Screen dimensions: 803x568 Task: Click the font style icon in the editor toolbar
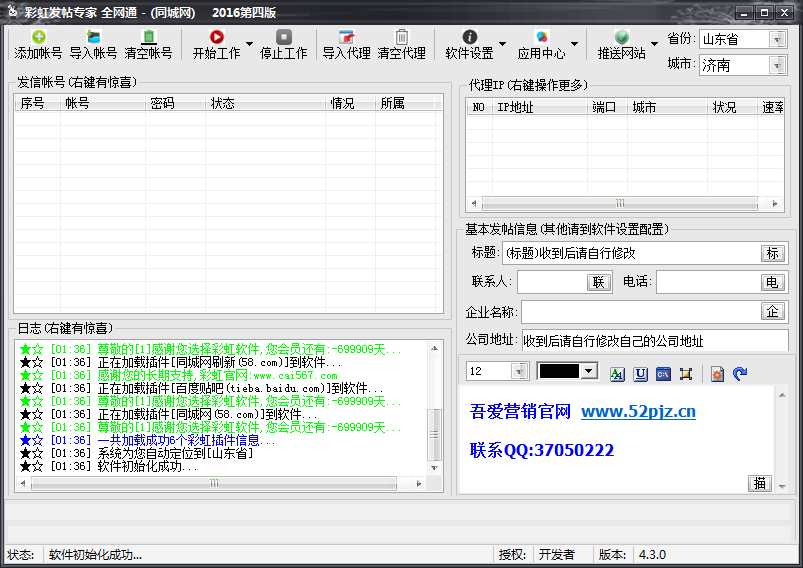pyautogui.click(x=617, y=373)
